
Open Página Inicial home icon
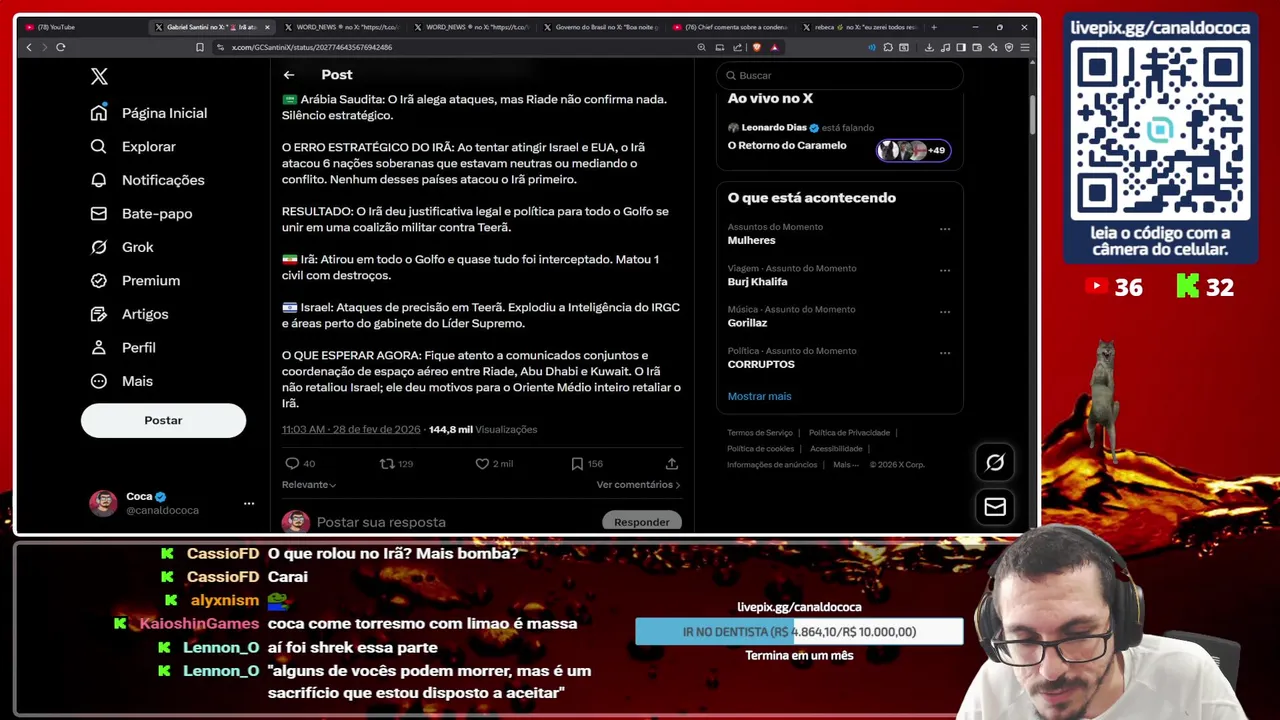point(98,112)
